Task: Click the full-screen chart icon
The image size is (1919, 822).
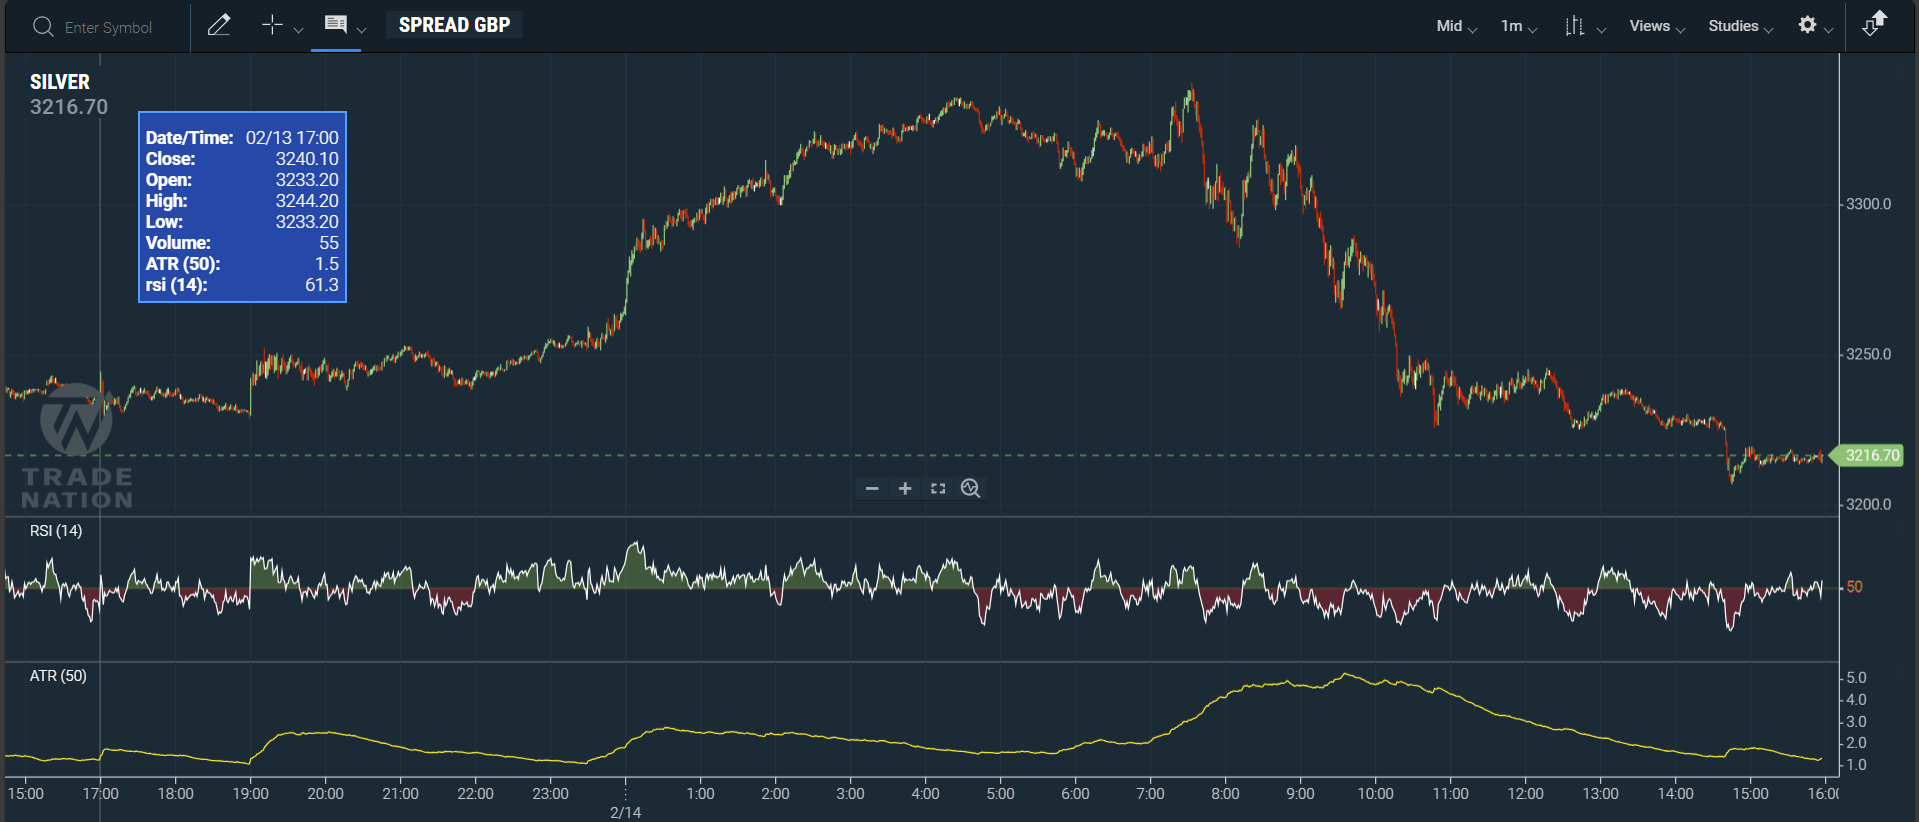Action: pos(938,488)
